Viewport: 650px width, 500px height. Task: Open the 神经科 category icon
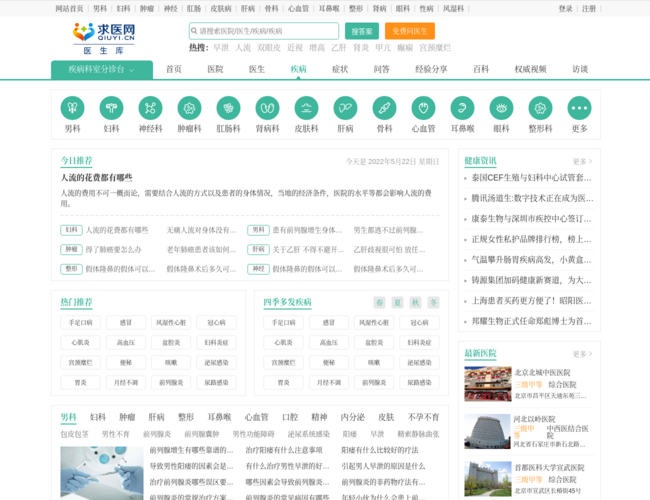150,108
